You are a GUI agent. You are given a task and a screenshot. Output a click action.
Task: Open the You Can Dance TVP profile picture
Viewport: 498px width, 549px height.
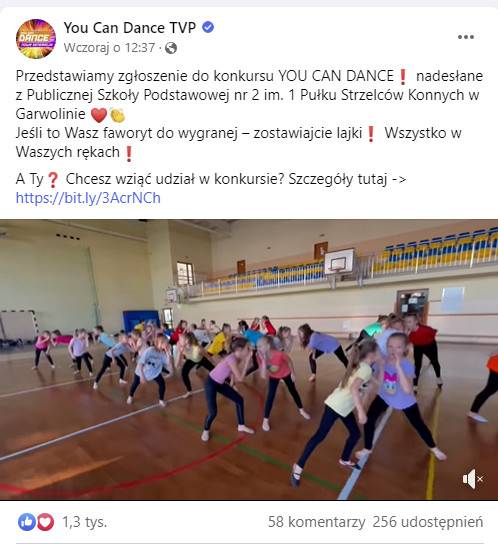pos(36,39)
